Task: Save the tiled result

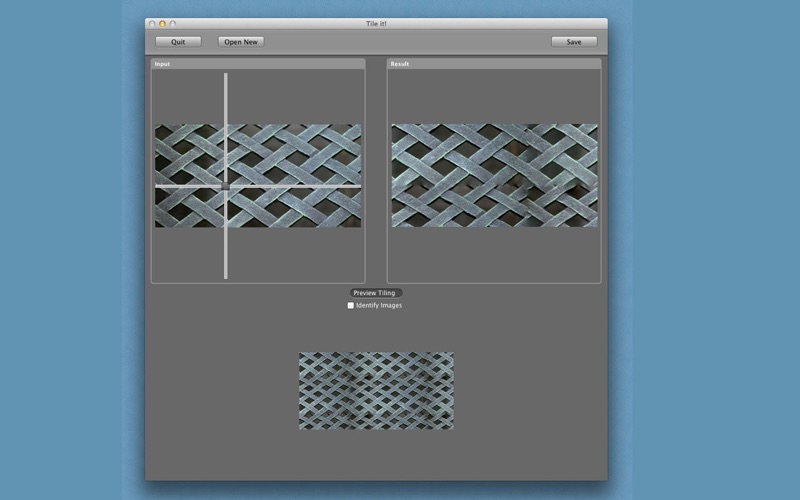Action: click(x=574, y=42)
